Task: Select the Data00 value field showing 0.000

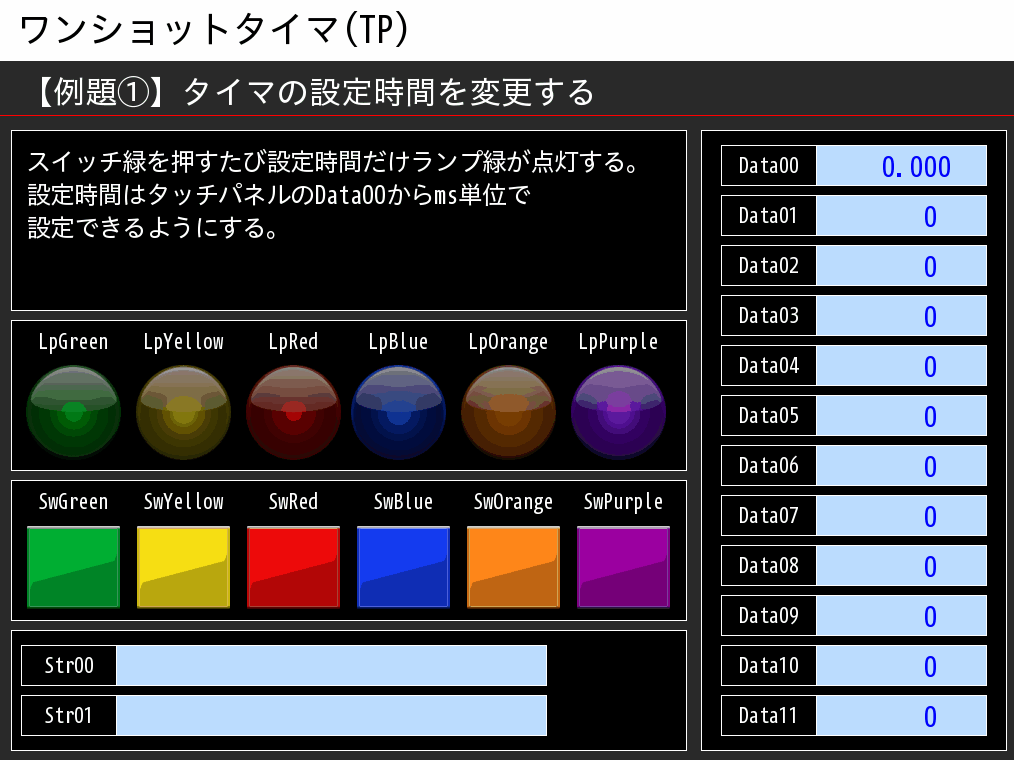Action: click(901, 166)
